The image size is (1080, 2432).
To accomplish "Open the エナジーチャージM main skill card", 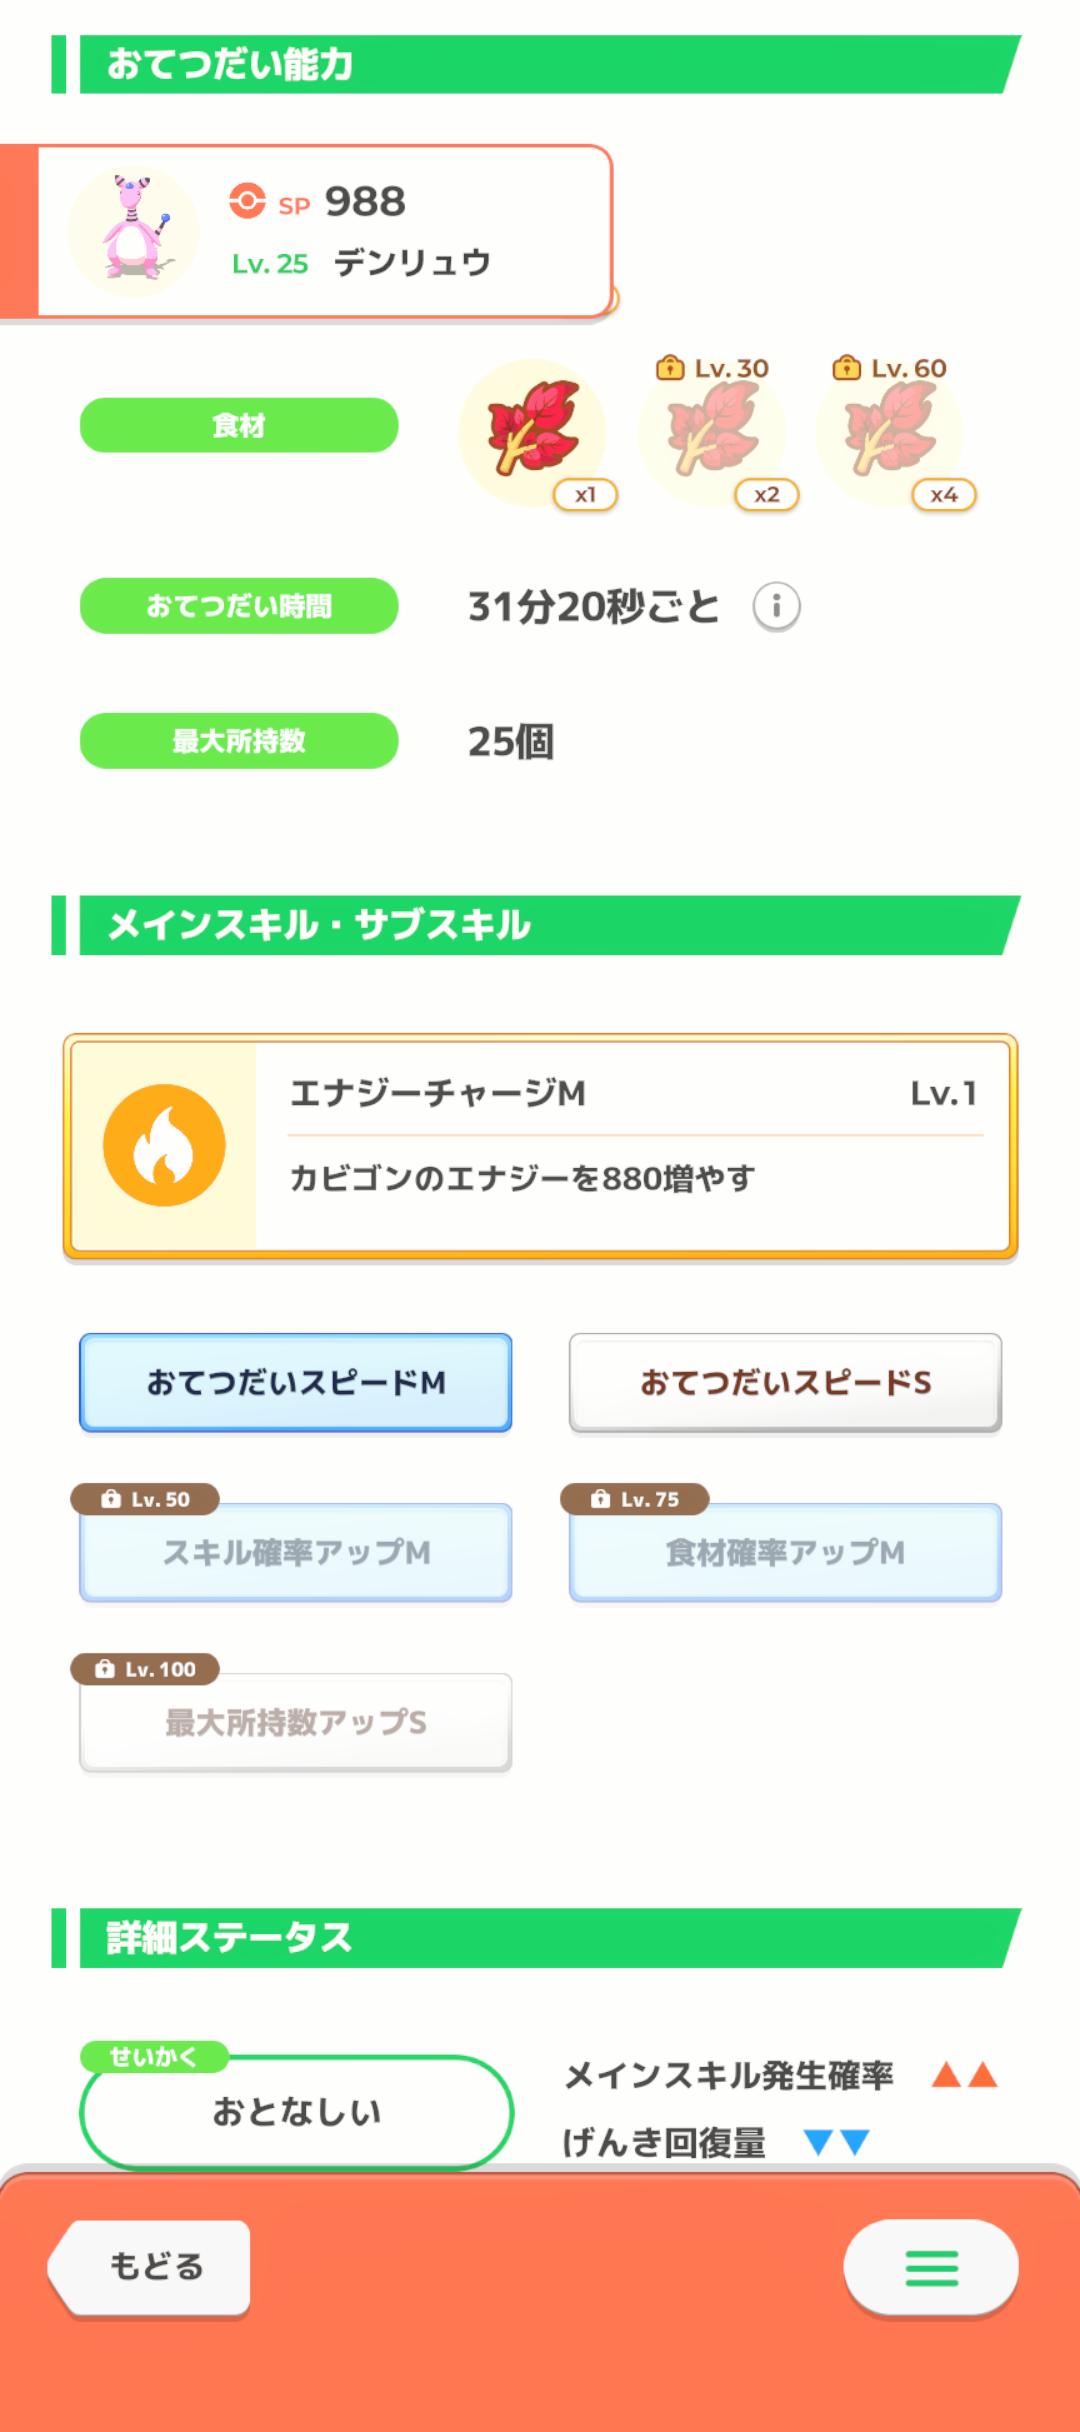I will [x=630, y=1145].
